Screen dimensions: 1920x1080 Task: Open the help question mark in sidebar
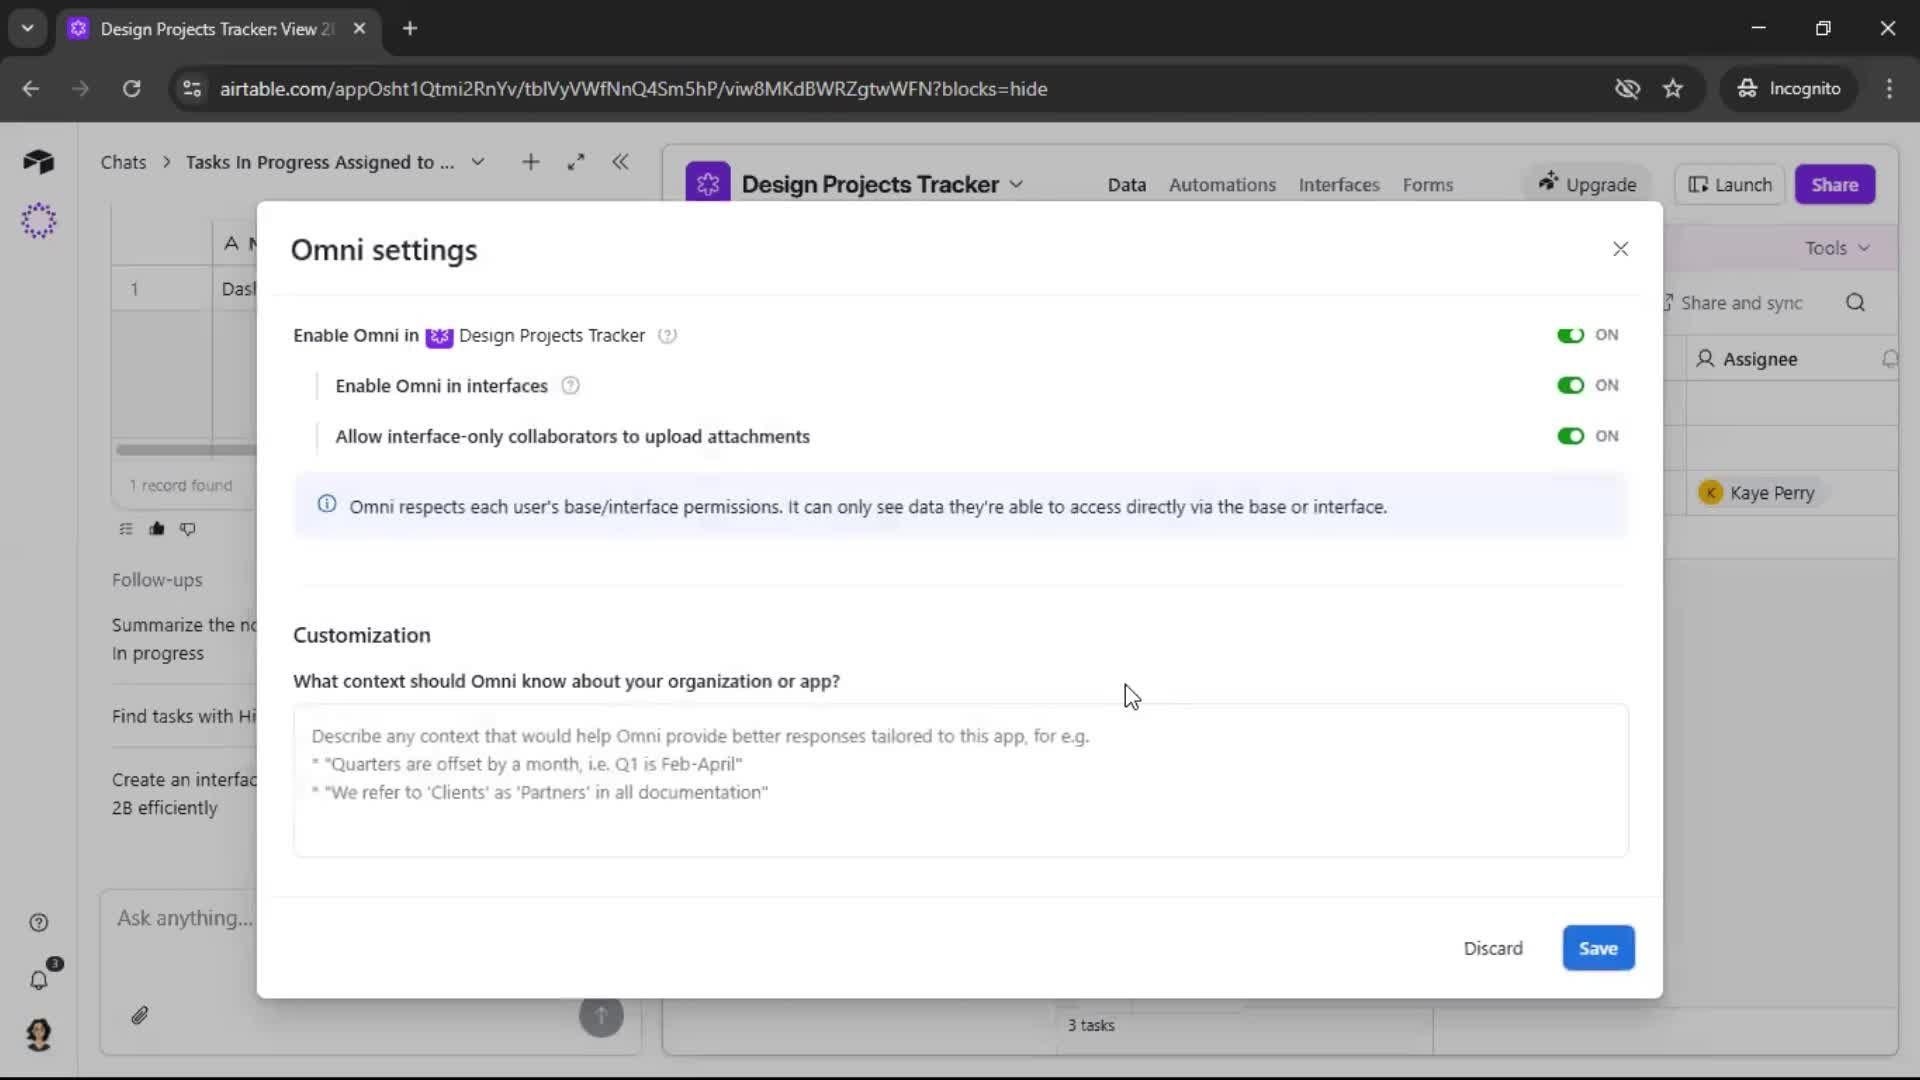coord(38,923)
